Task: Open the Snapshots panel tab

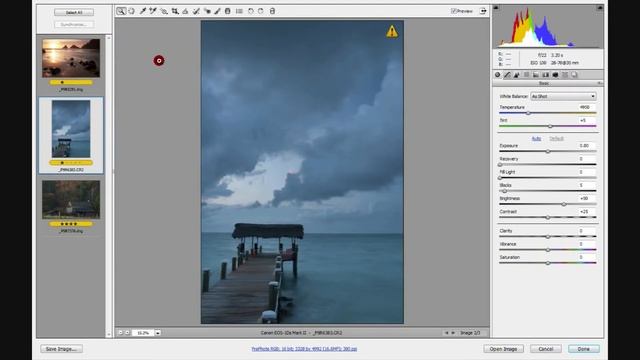Action: pos(574,75)
